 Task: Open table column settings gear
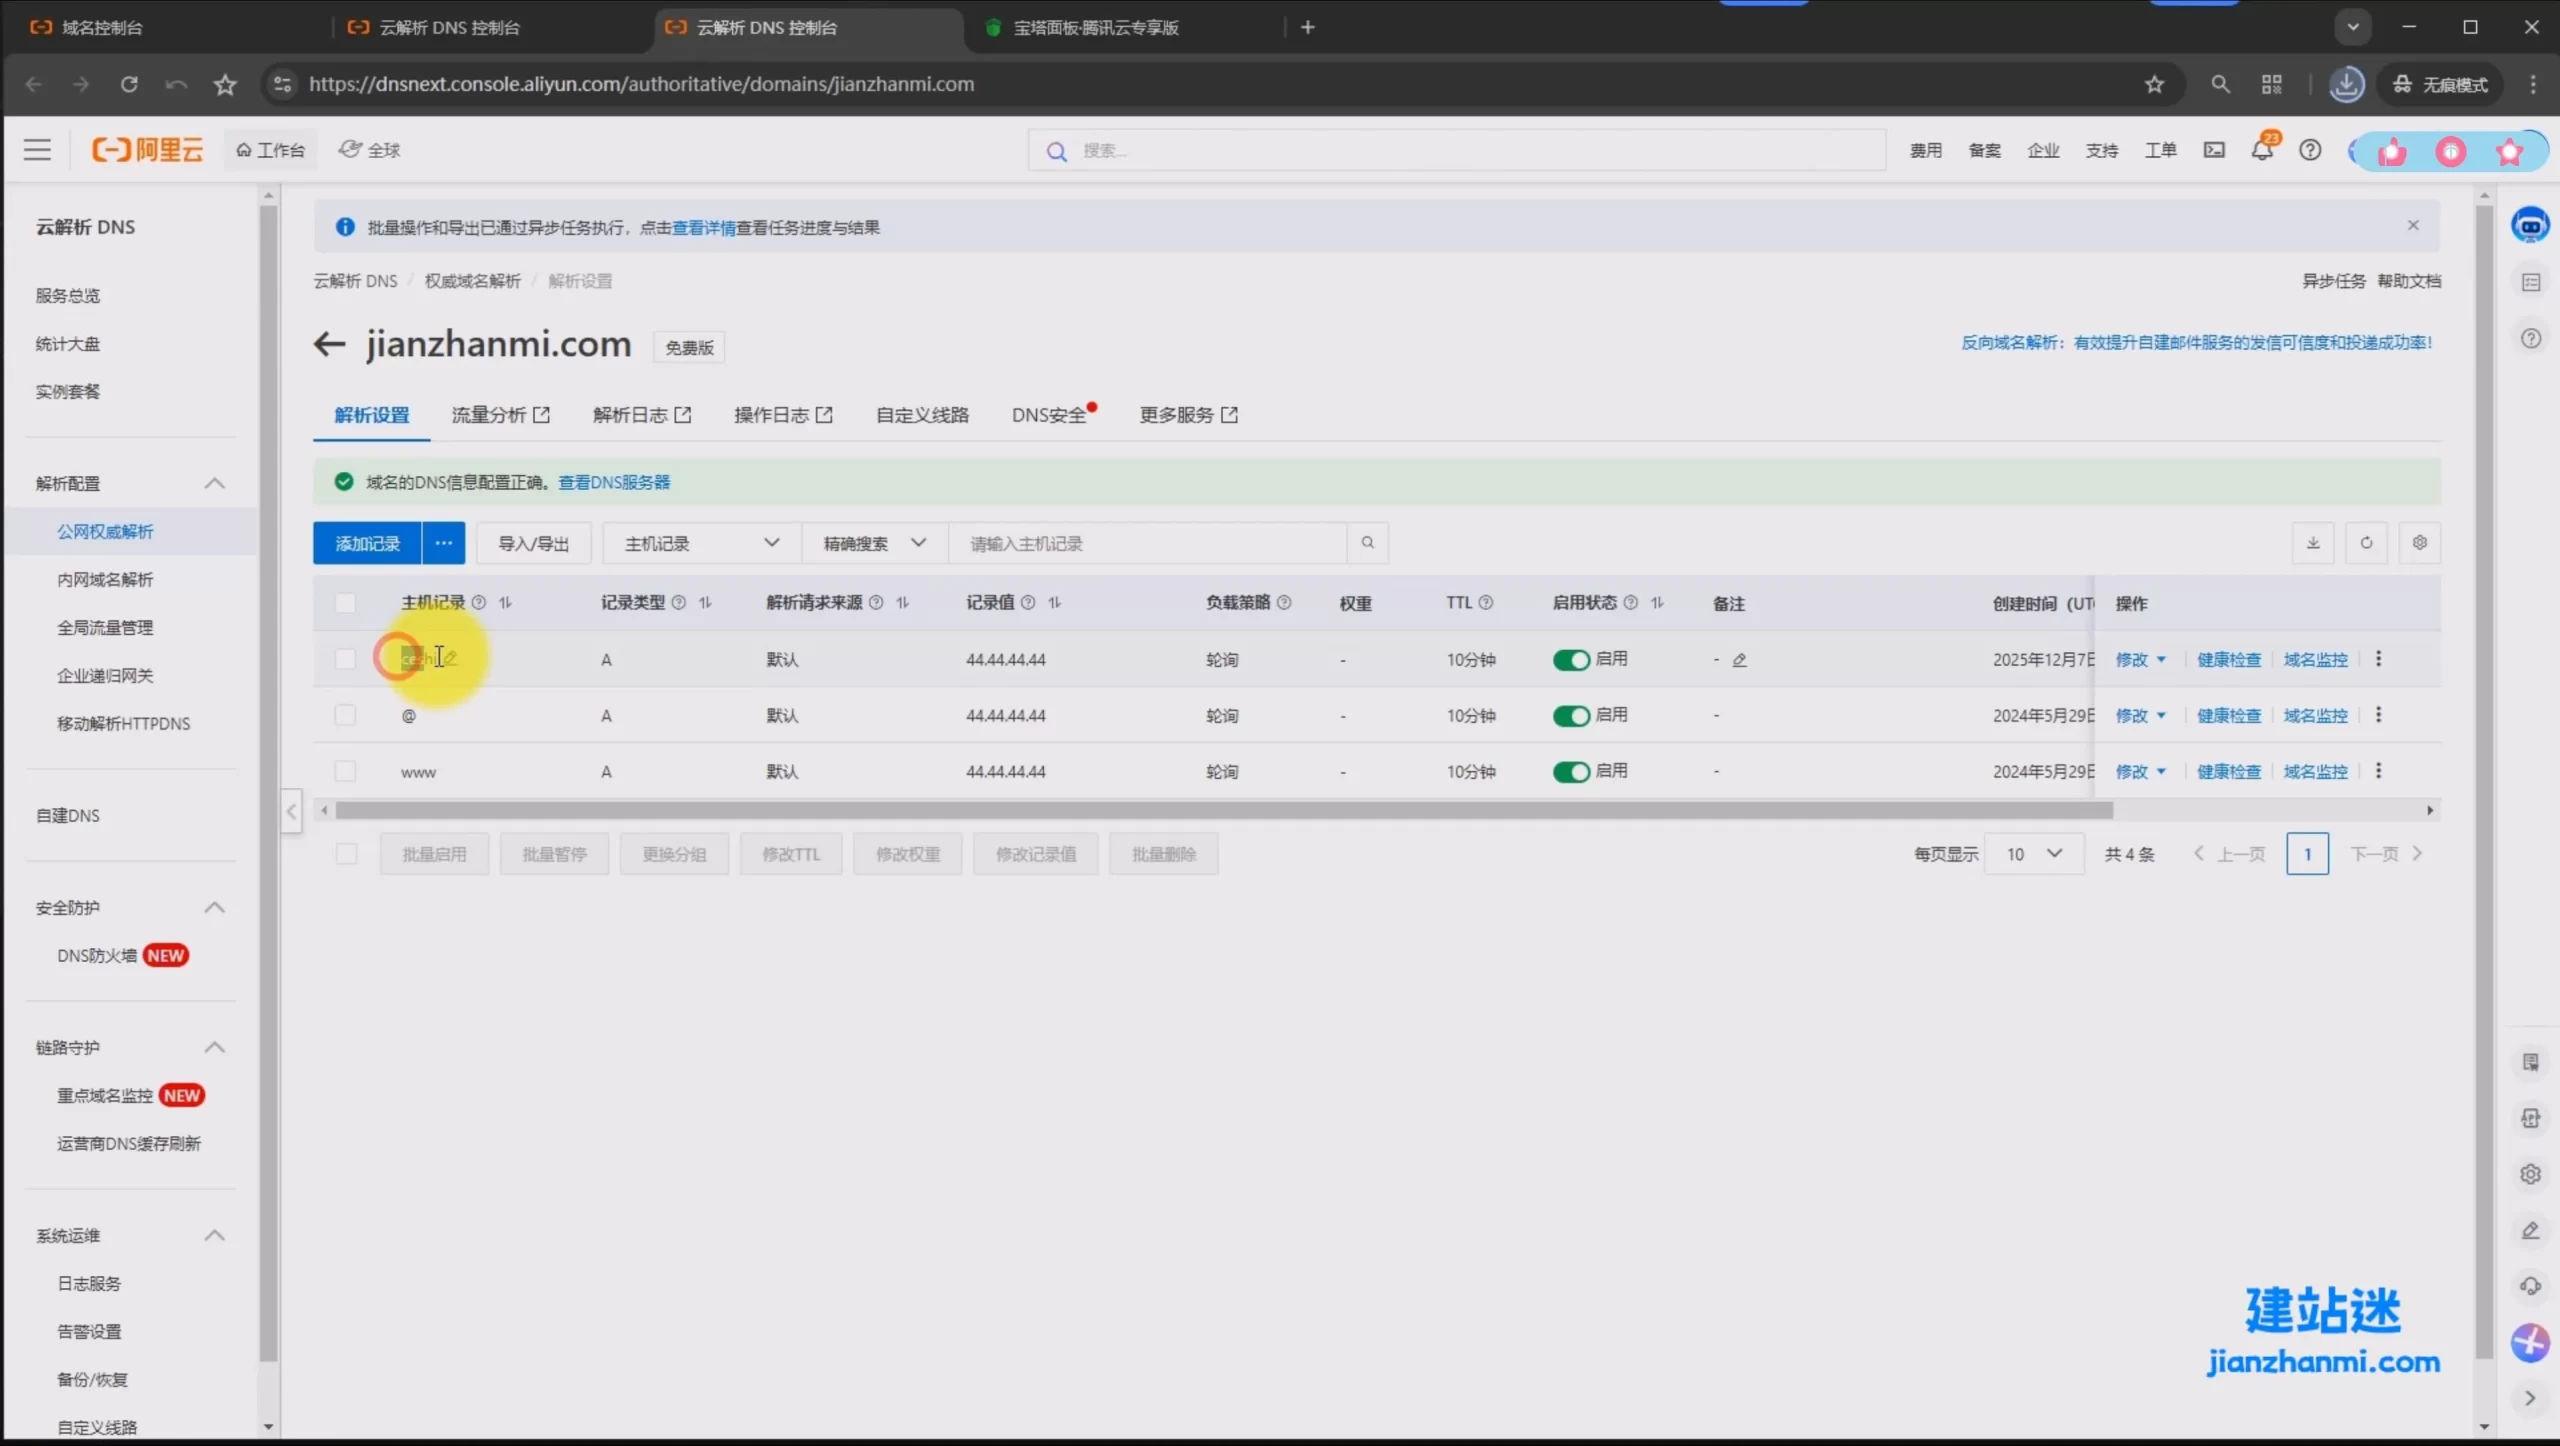coord(2419,543)
